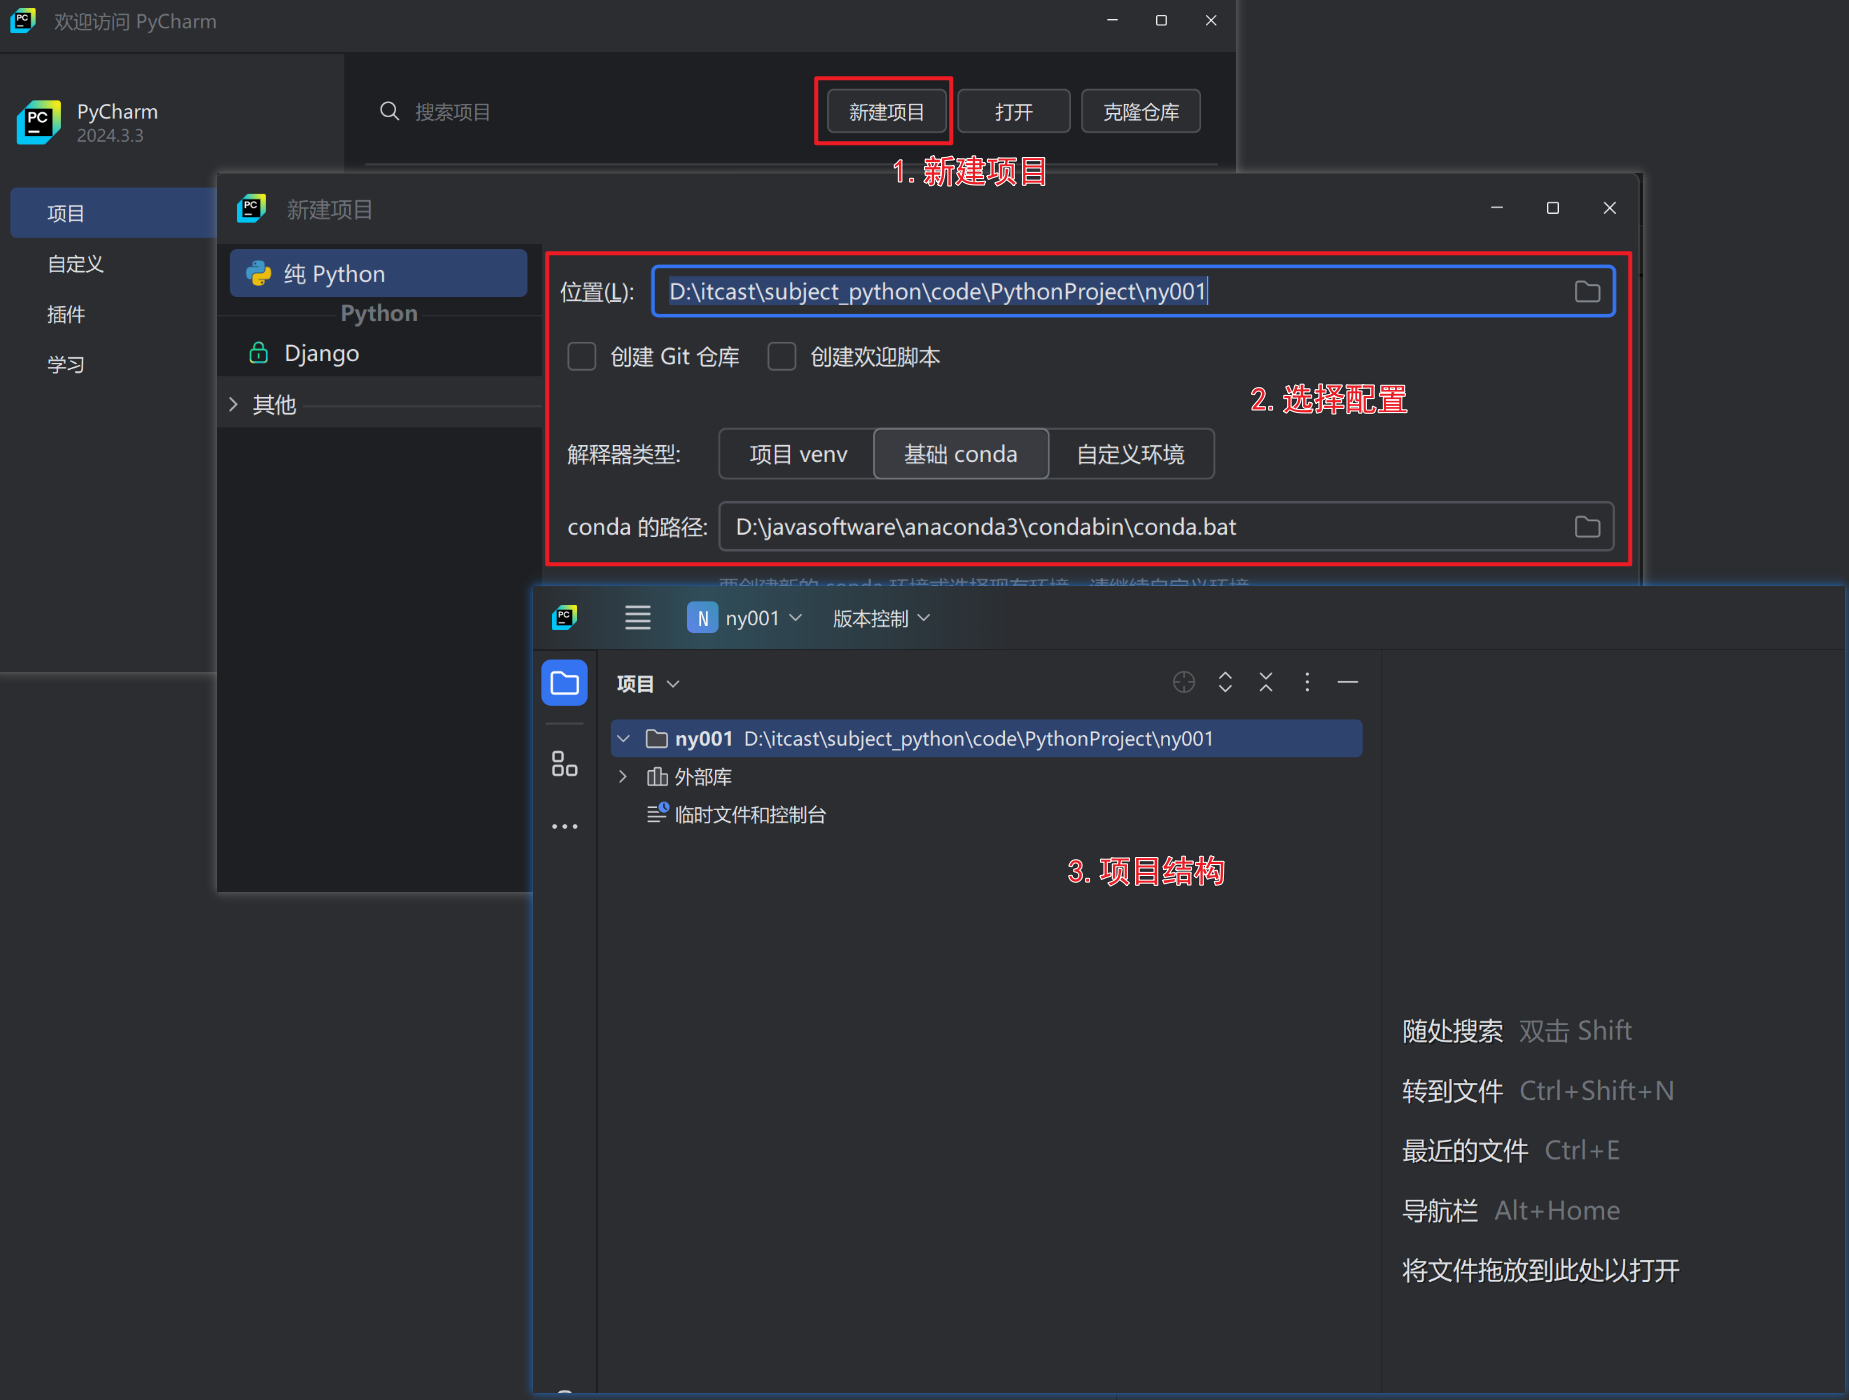Open the 版本控制 dropdown
The height and width of the screenshot is (1400, 1849).
tap(880, 618)
